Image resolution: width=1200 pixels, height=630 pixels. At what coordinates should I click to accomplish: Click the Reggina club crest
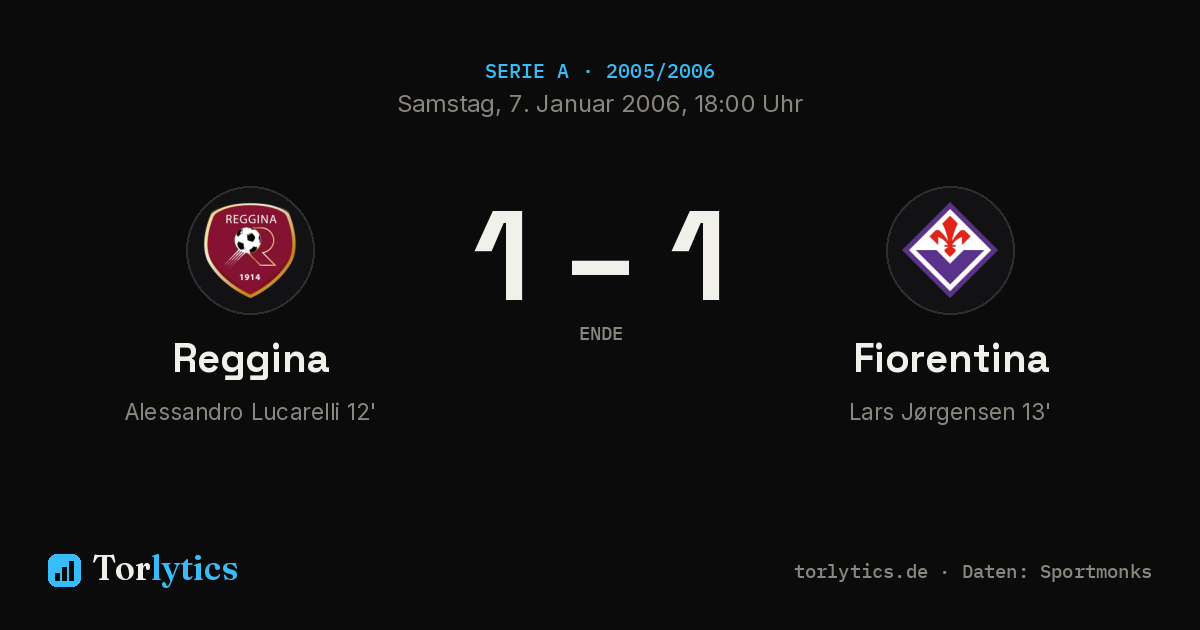(250, 250)
